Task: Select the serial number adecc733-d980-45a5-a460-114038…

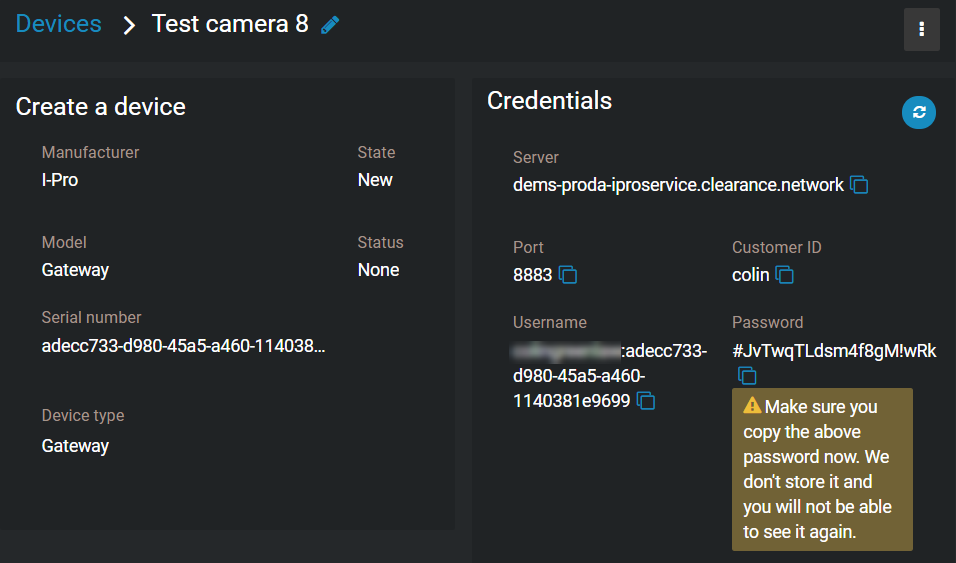Action: (184, 346)
